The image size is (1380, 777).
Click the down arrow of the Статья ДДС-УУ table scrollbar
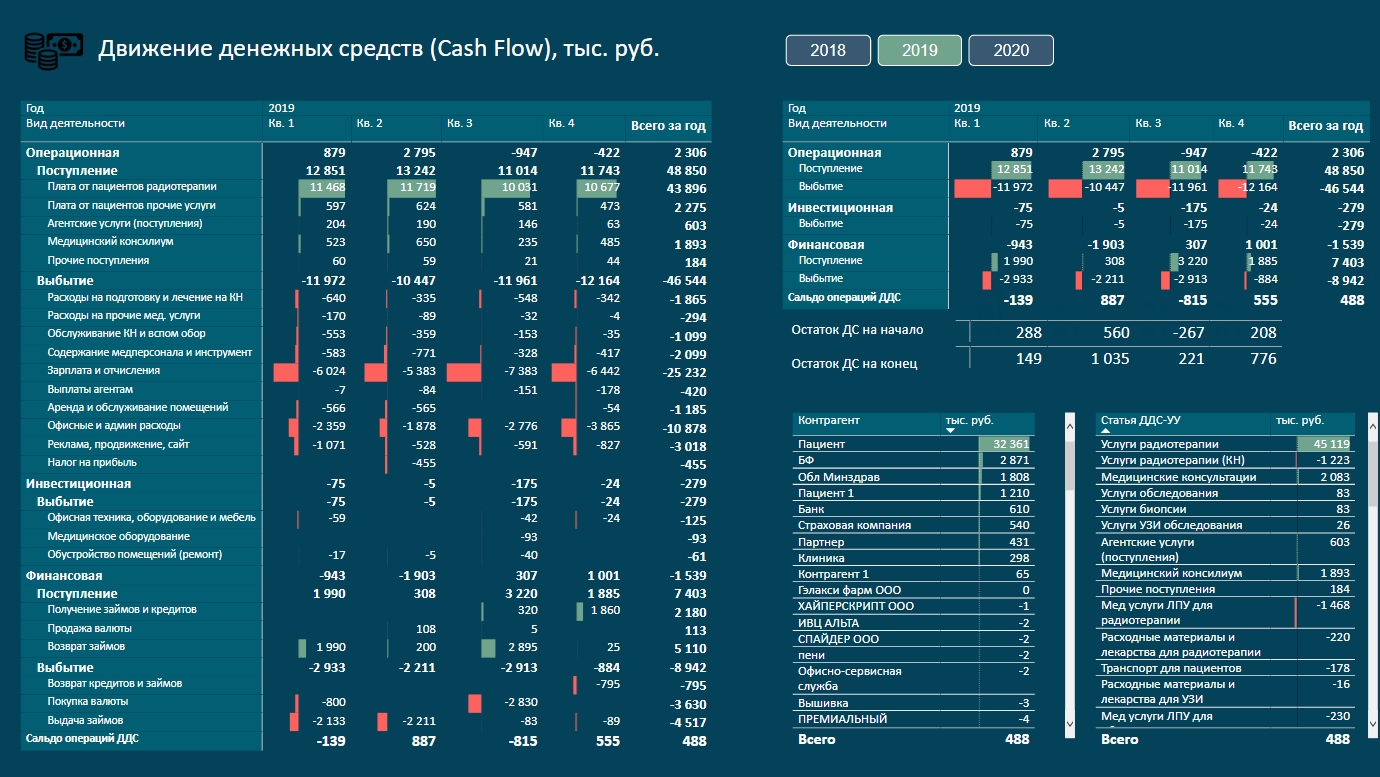[1372, 722]
